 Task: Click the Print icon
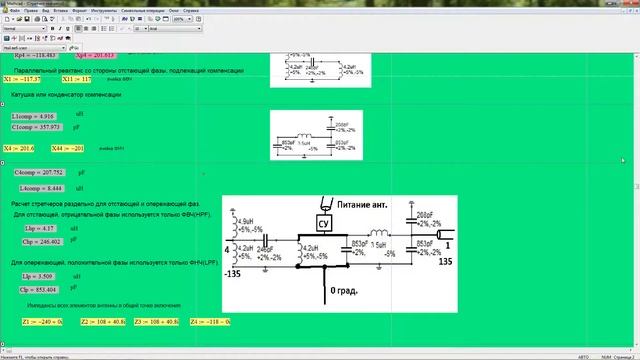coord(37,19)
